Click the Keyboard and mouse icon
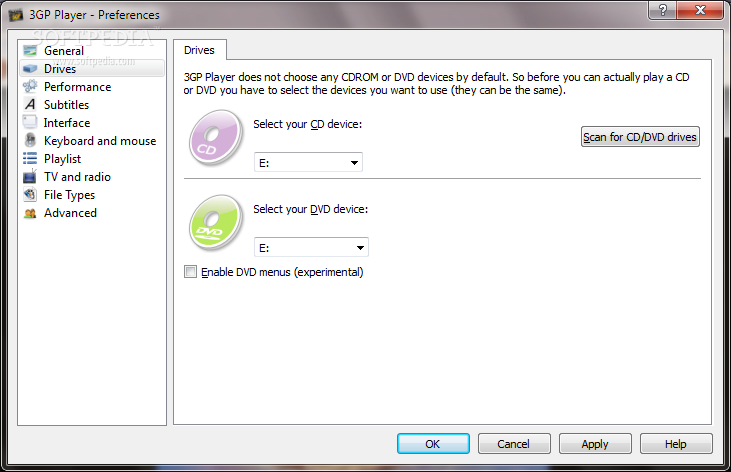 point(30,140)
